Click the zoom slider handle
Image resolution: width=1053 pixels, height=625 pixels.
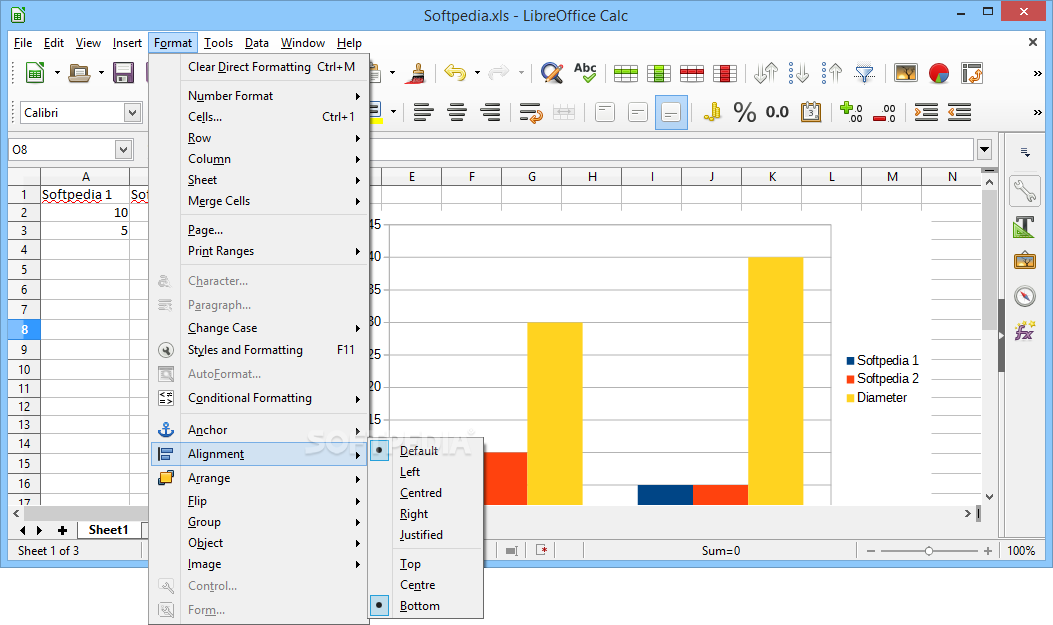pos(928,551)
